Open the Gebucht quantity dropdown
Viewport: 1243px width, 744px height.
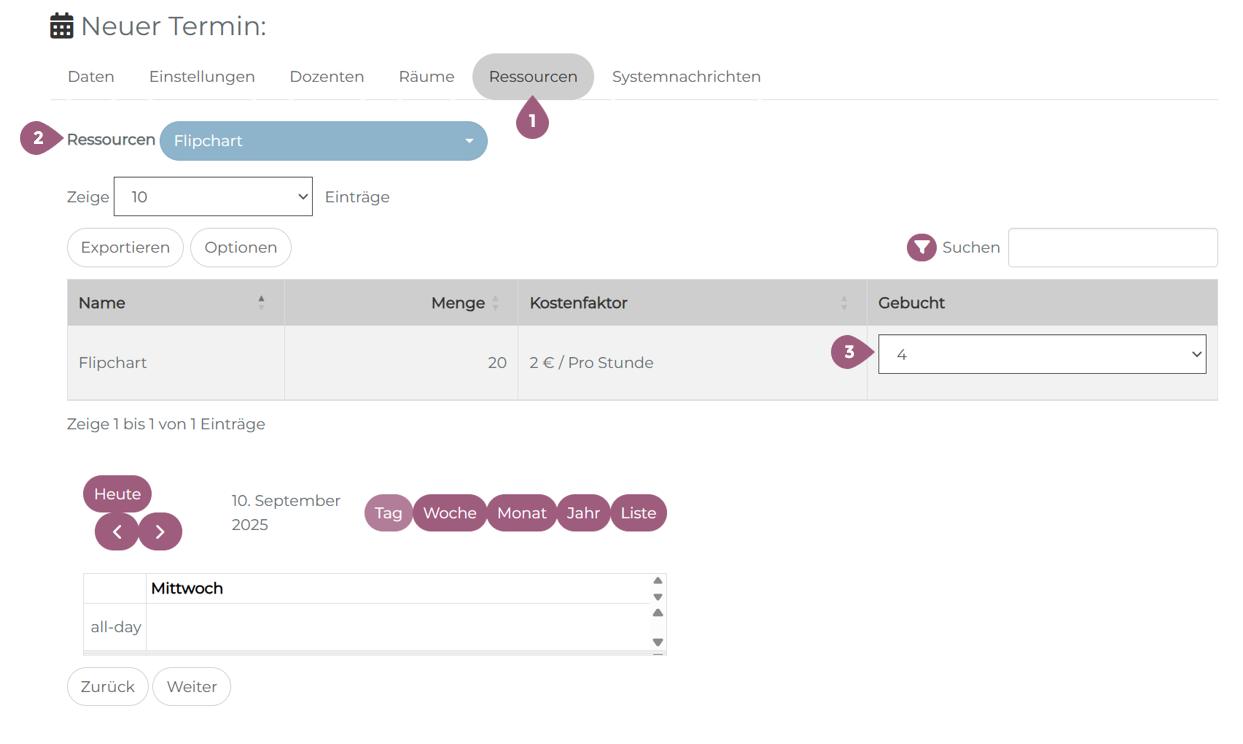(1041, 354)
